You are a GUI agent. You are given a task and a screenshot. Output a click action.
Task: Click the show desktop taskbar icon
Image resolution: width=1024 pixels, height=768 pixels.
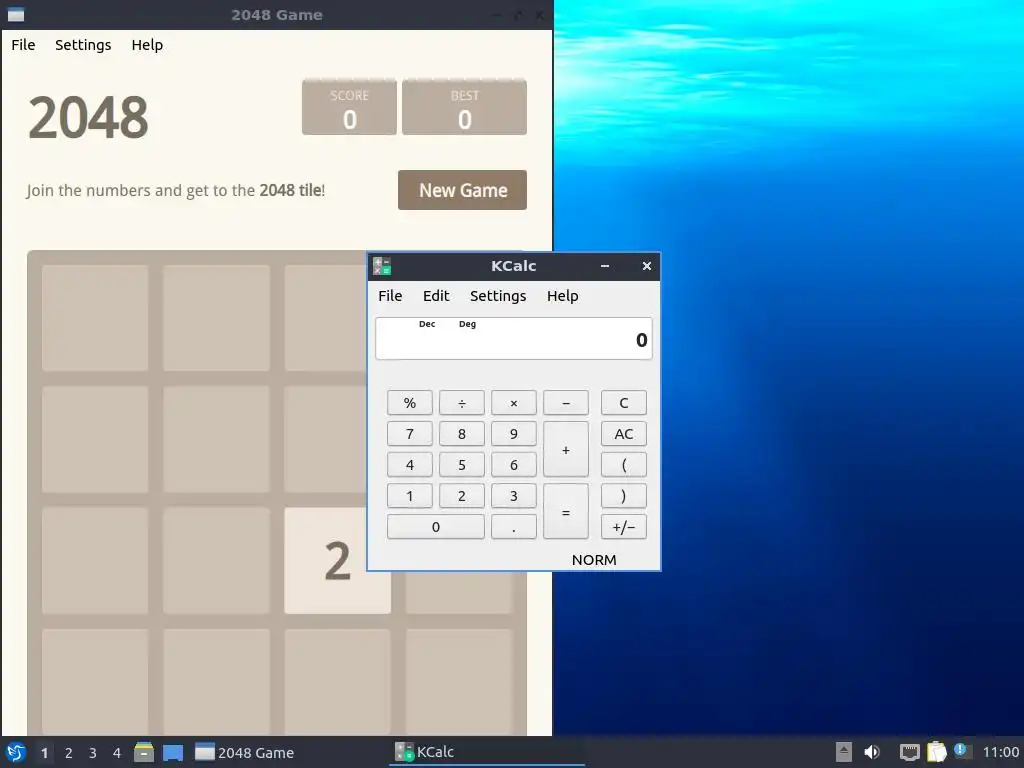173,752
